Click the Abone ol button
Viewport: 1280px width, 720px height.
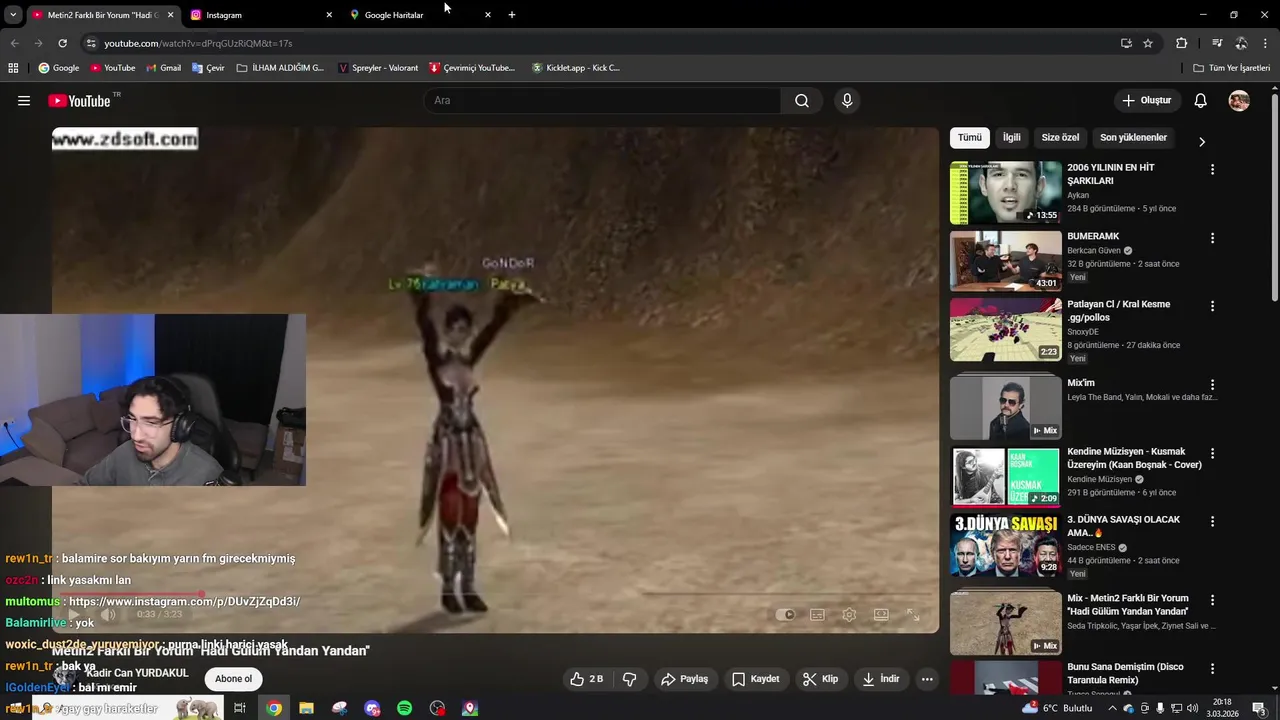pos(234,679)
